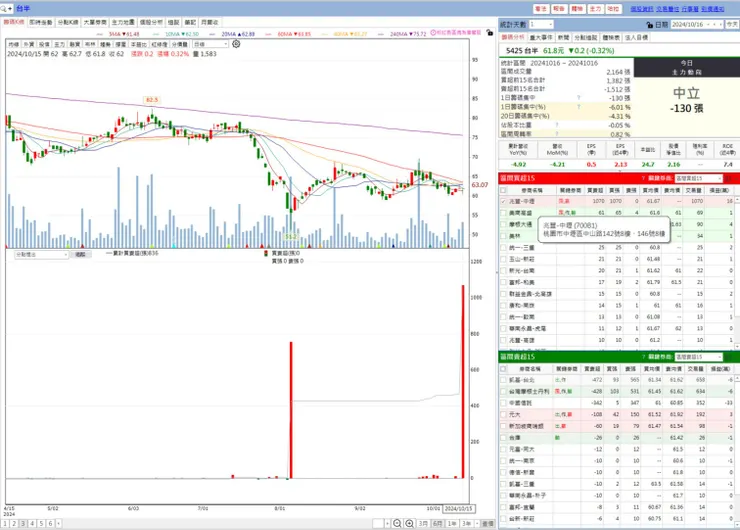Screen dimensions: 740x530
Task: Open the 關鍵券商 dropdown in the 買超 header
Action: point(698,178)
